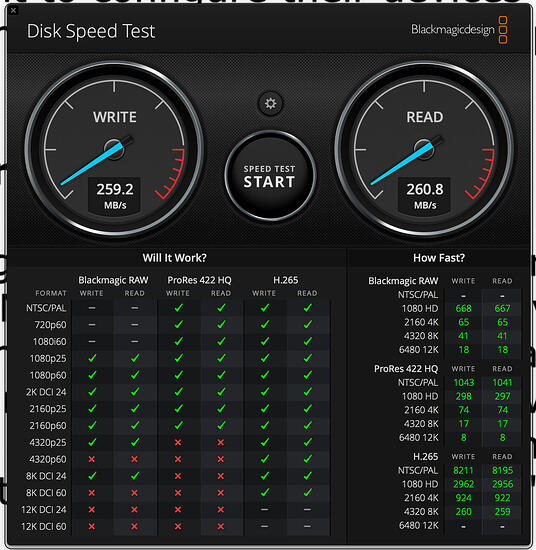Click ProRes 422 HQ header in Will It Work table

pyautogui.click(x=199, y=280)
